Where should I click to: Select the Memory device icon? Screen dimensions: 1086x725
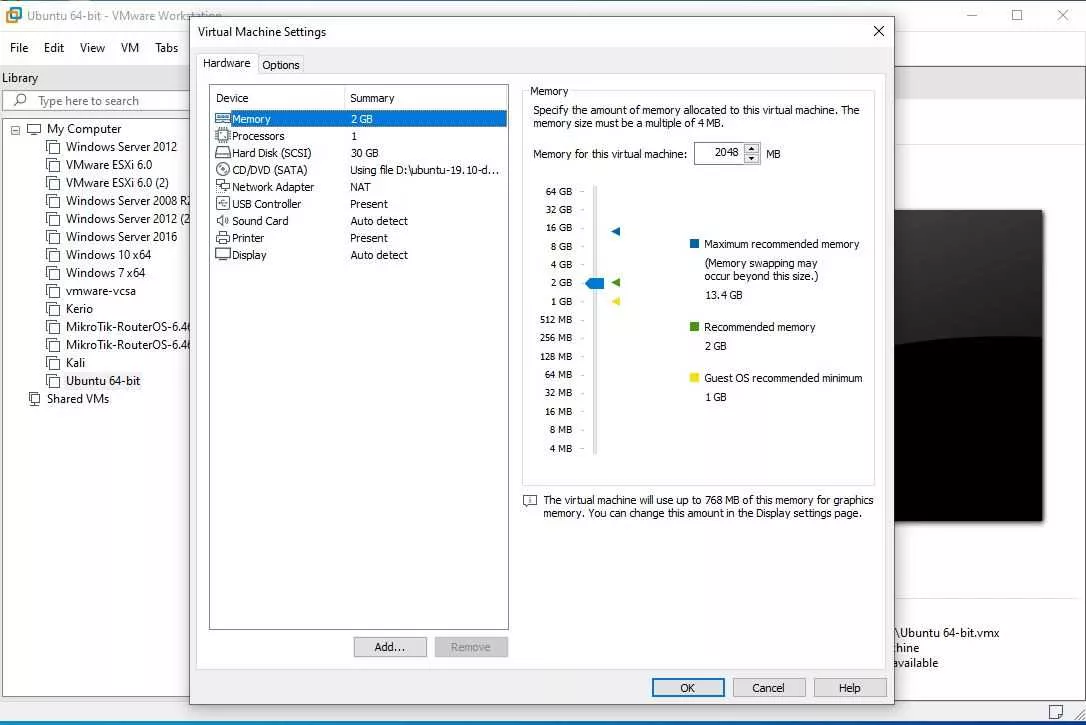[222, 118]
